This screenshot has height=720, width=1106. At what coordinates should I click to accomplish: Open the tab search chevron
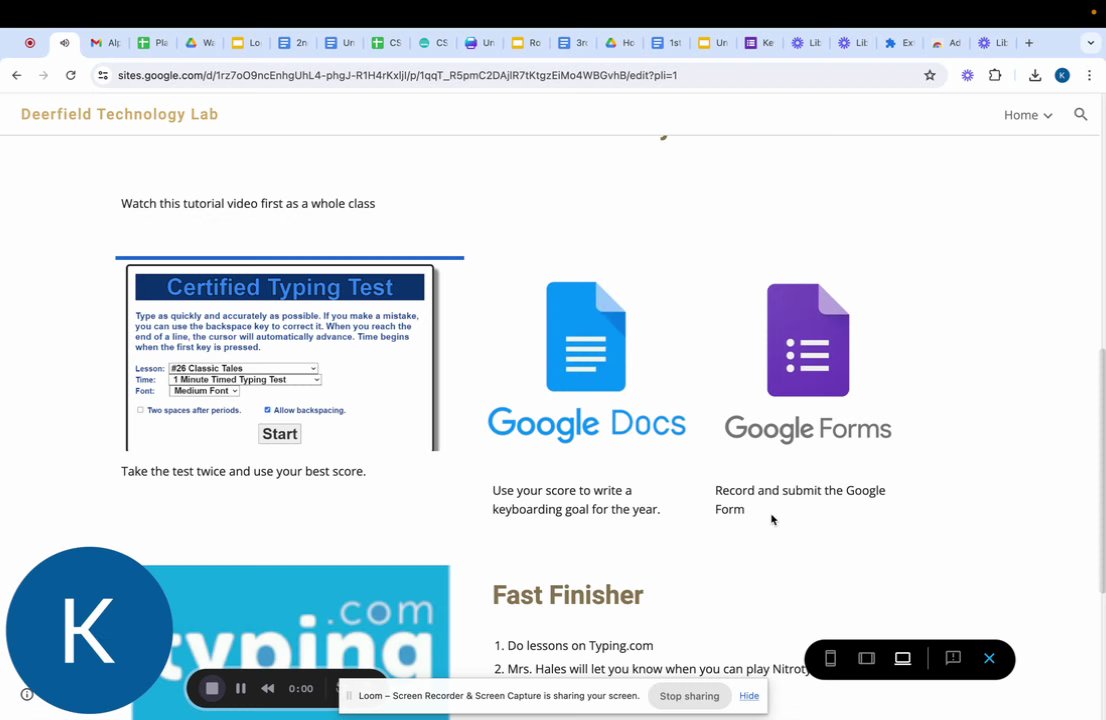click(x=1090, y=43)
